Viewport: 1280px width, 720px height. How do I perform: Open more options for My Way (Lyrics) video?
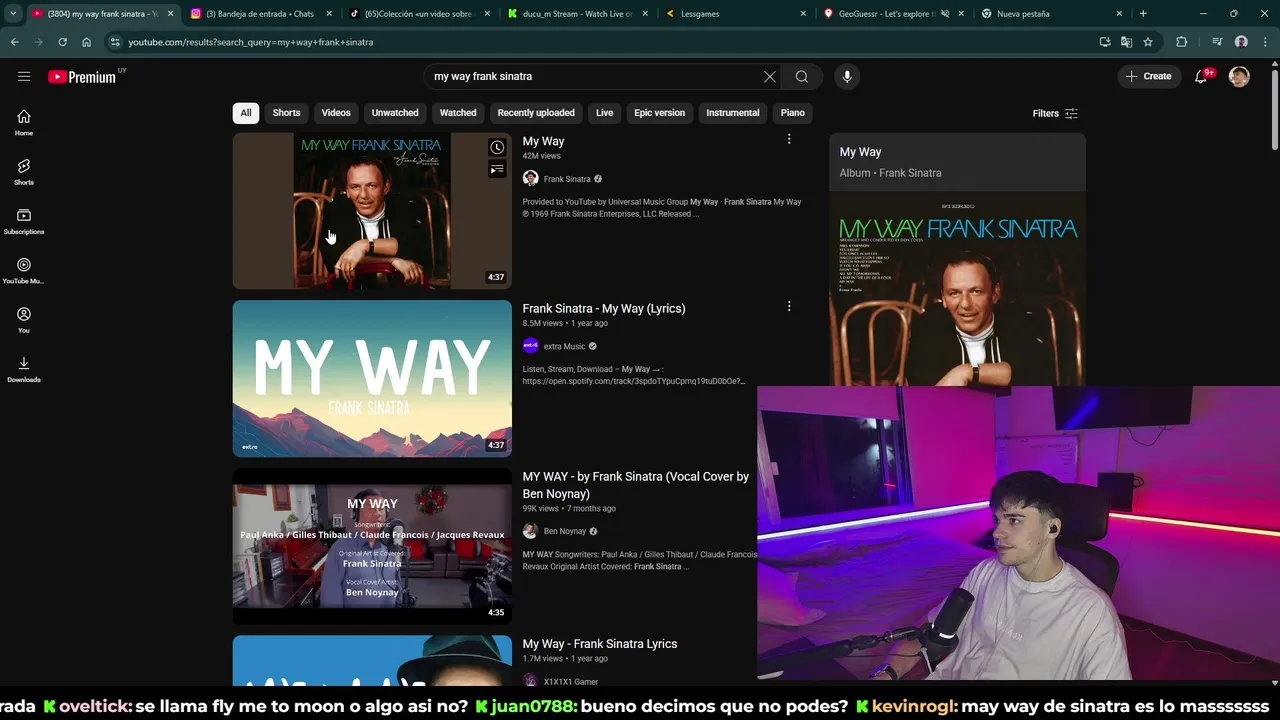(x=789, y=307)
